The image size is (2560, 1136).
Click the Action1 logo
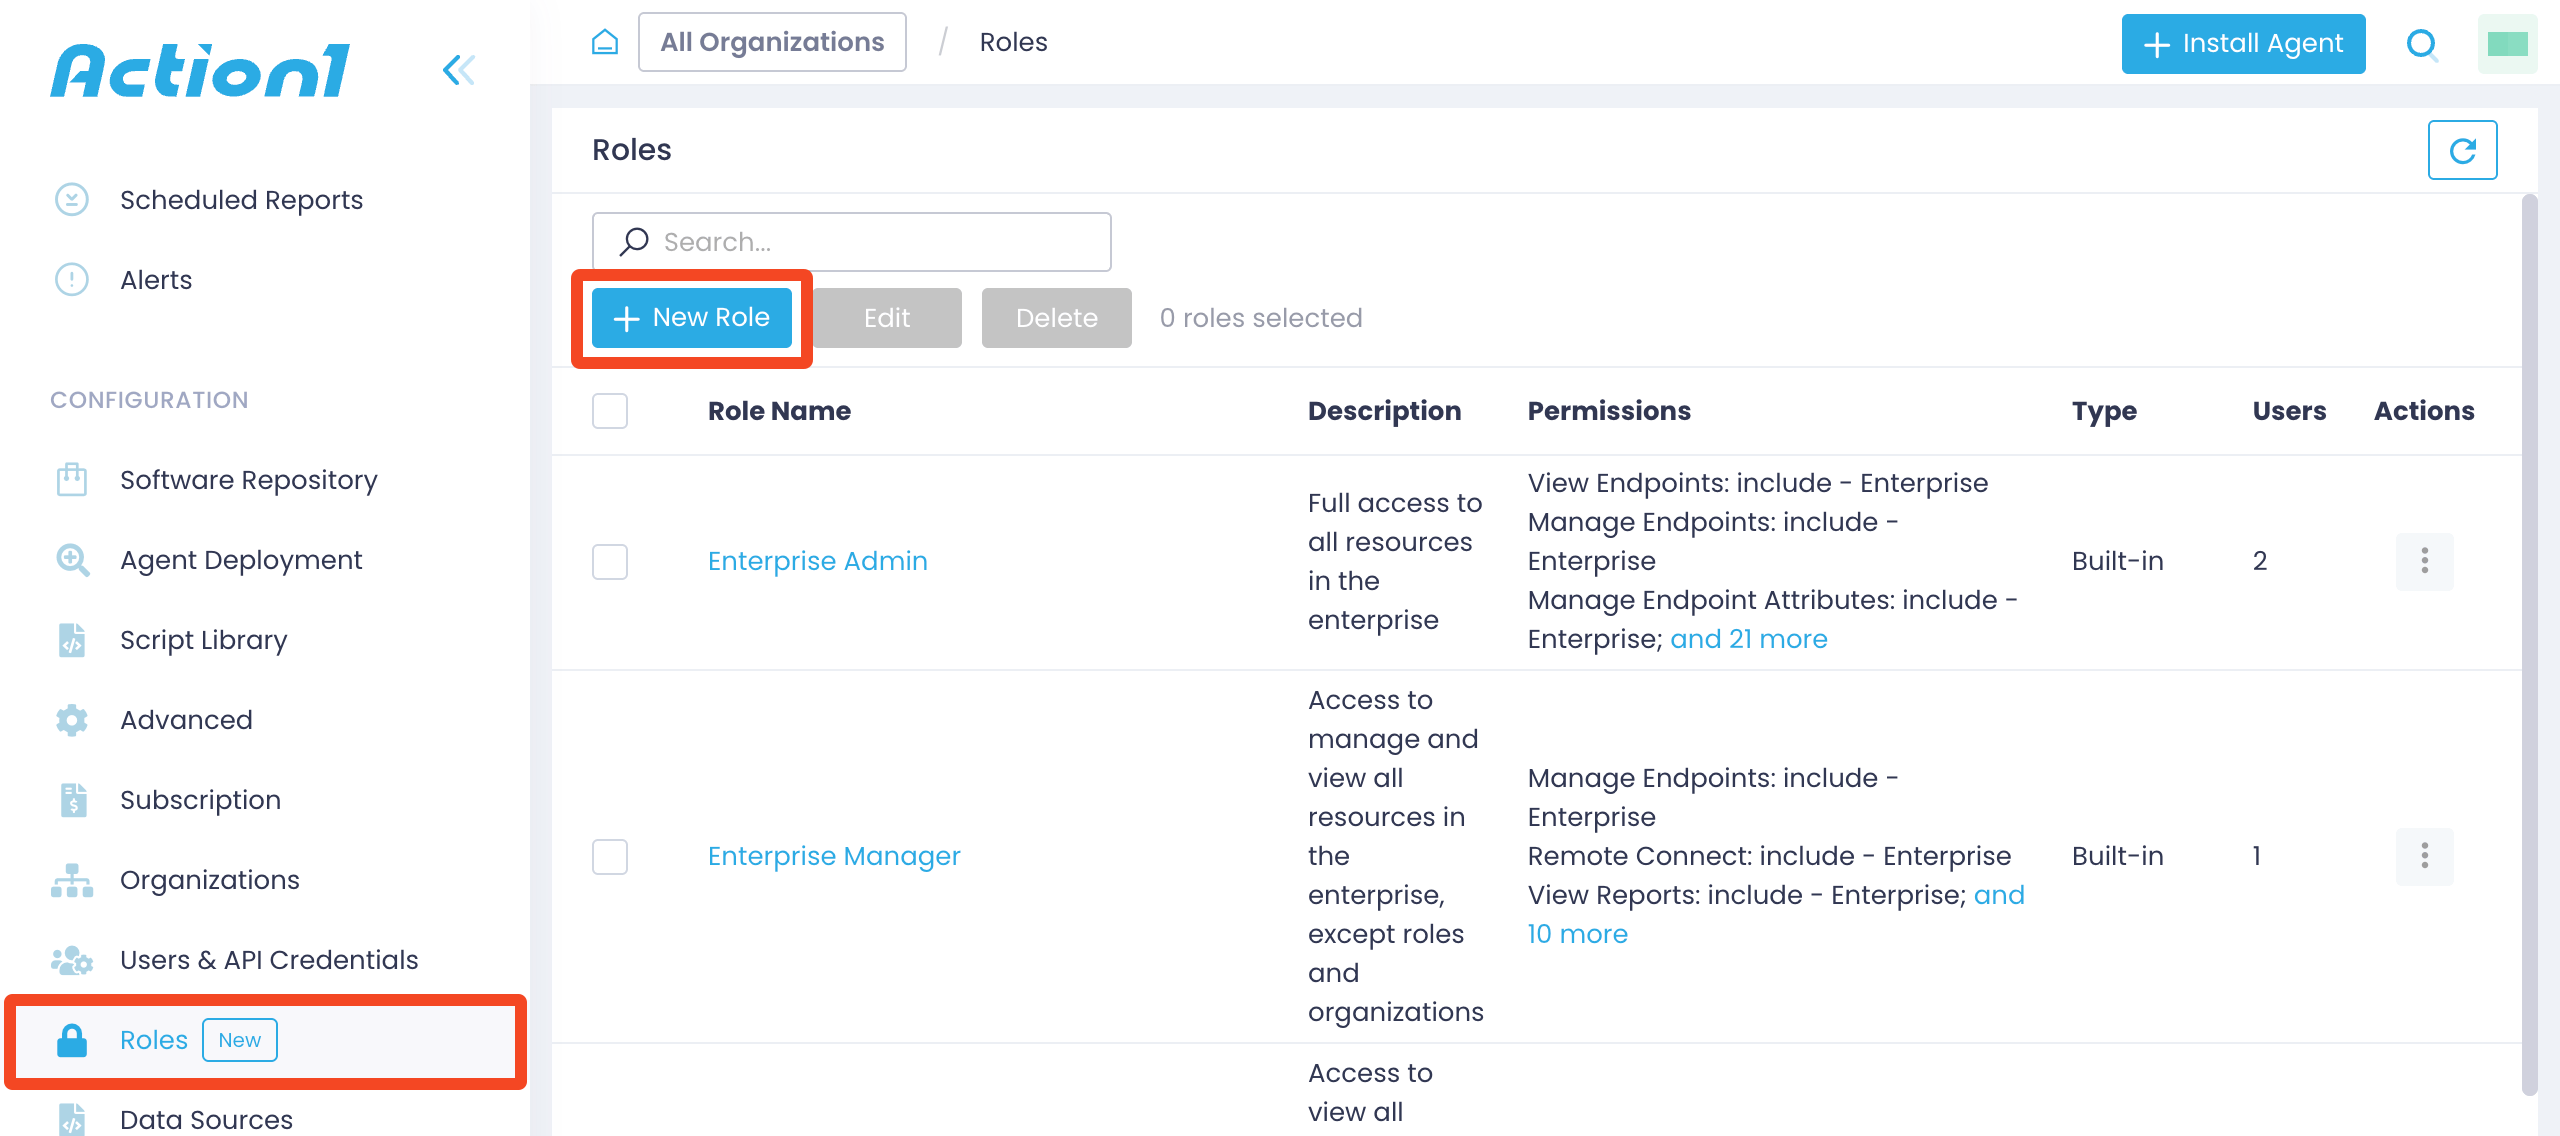[200, 71]
